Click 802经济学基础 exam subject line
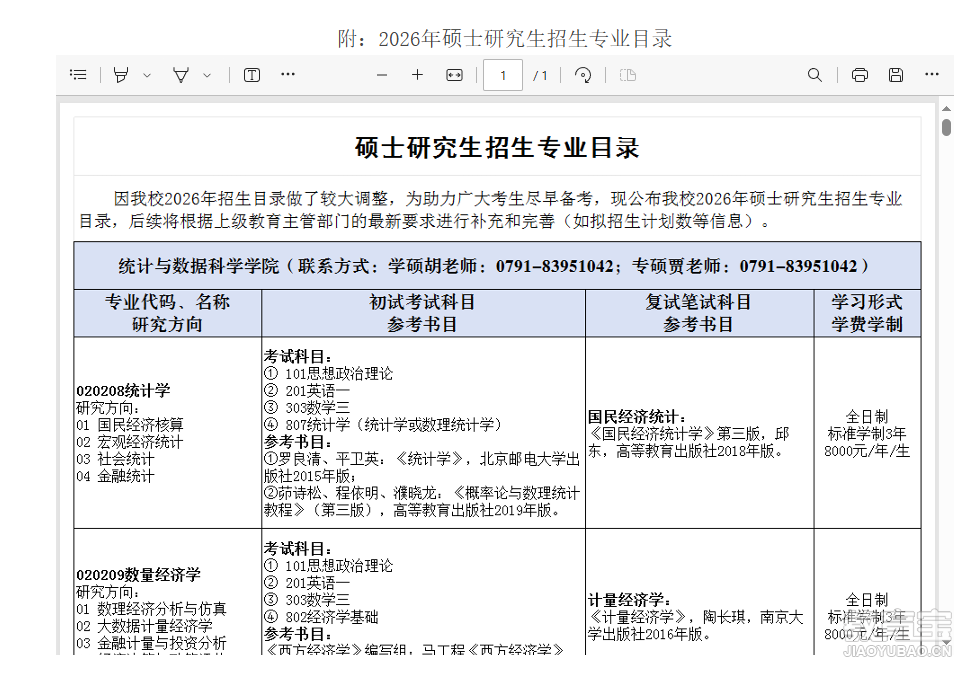973x680 pixels. 321,617
